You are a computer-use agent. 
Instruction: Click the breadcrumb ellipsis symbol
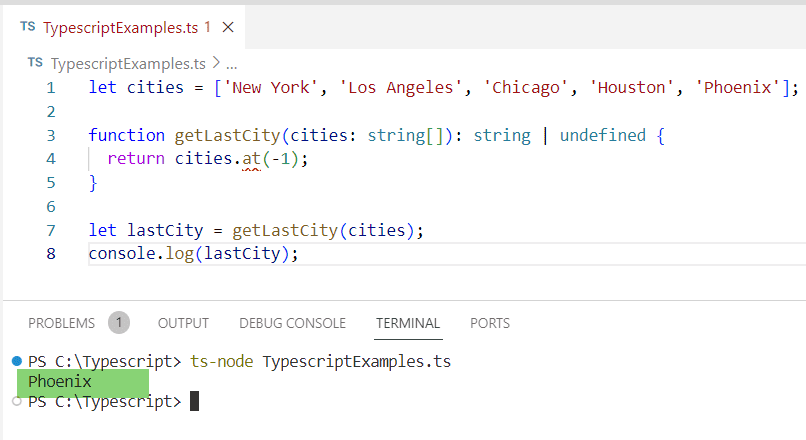click(232, 65)
